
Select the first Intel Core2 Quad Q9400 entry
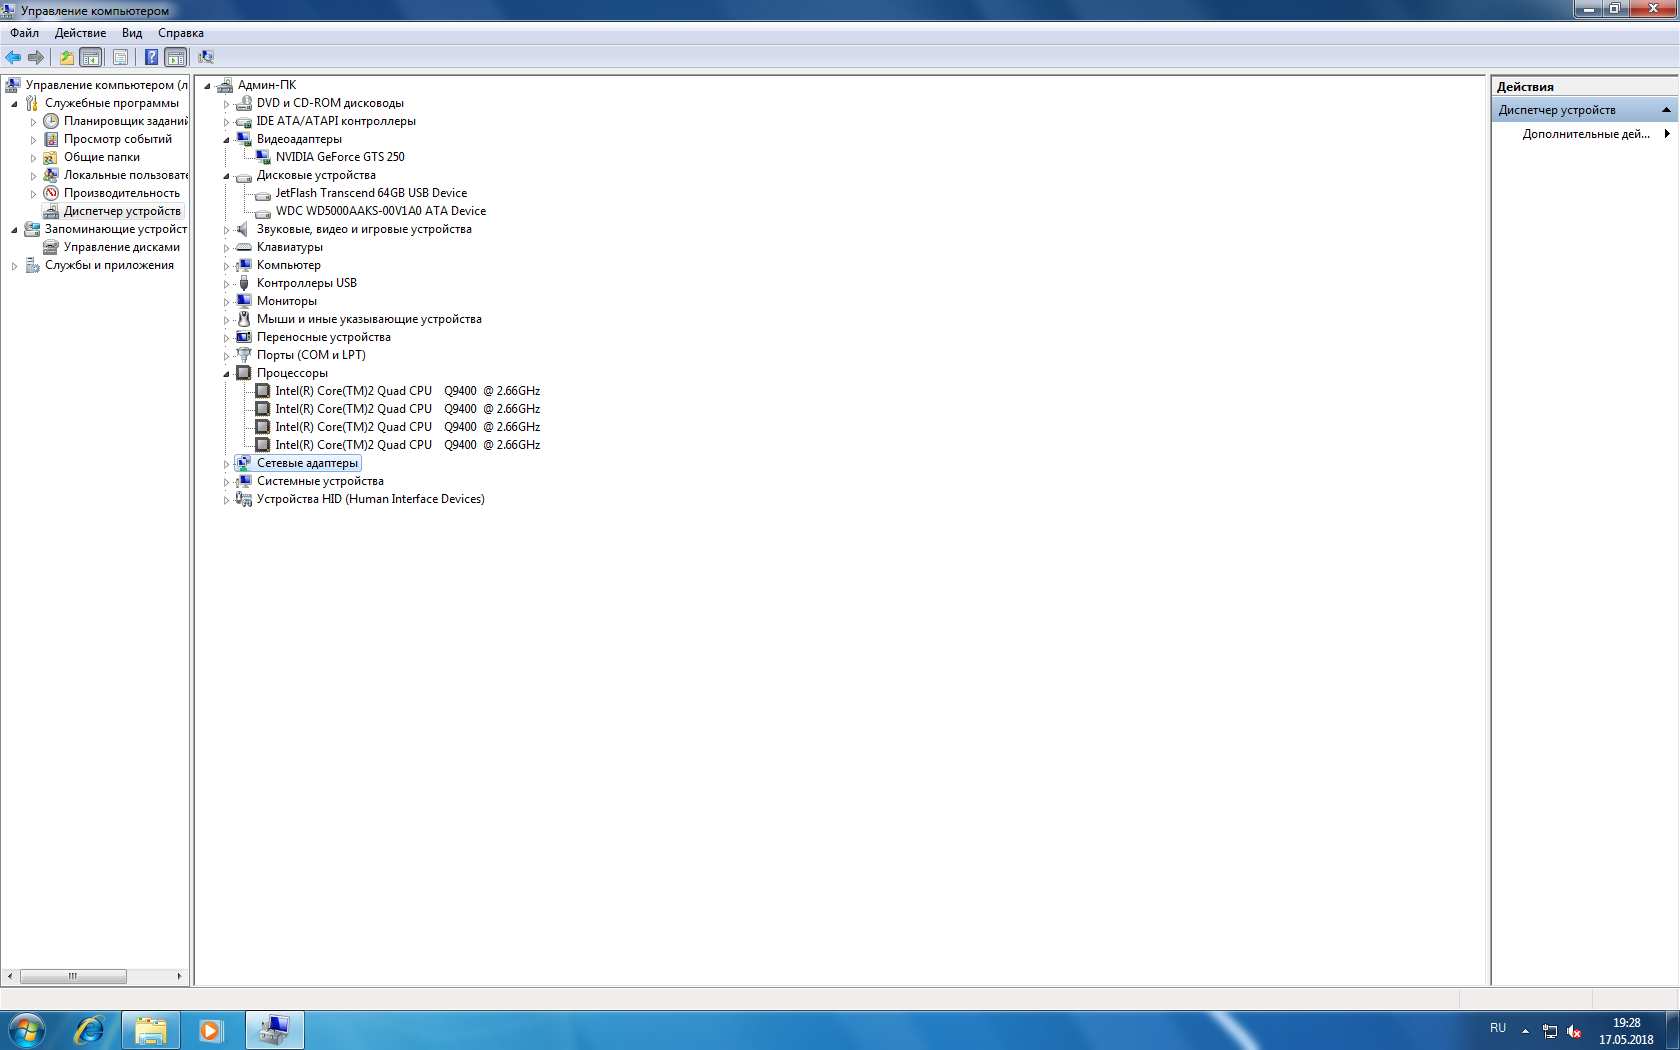(408, 391)
